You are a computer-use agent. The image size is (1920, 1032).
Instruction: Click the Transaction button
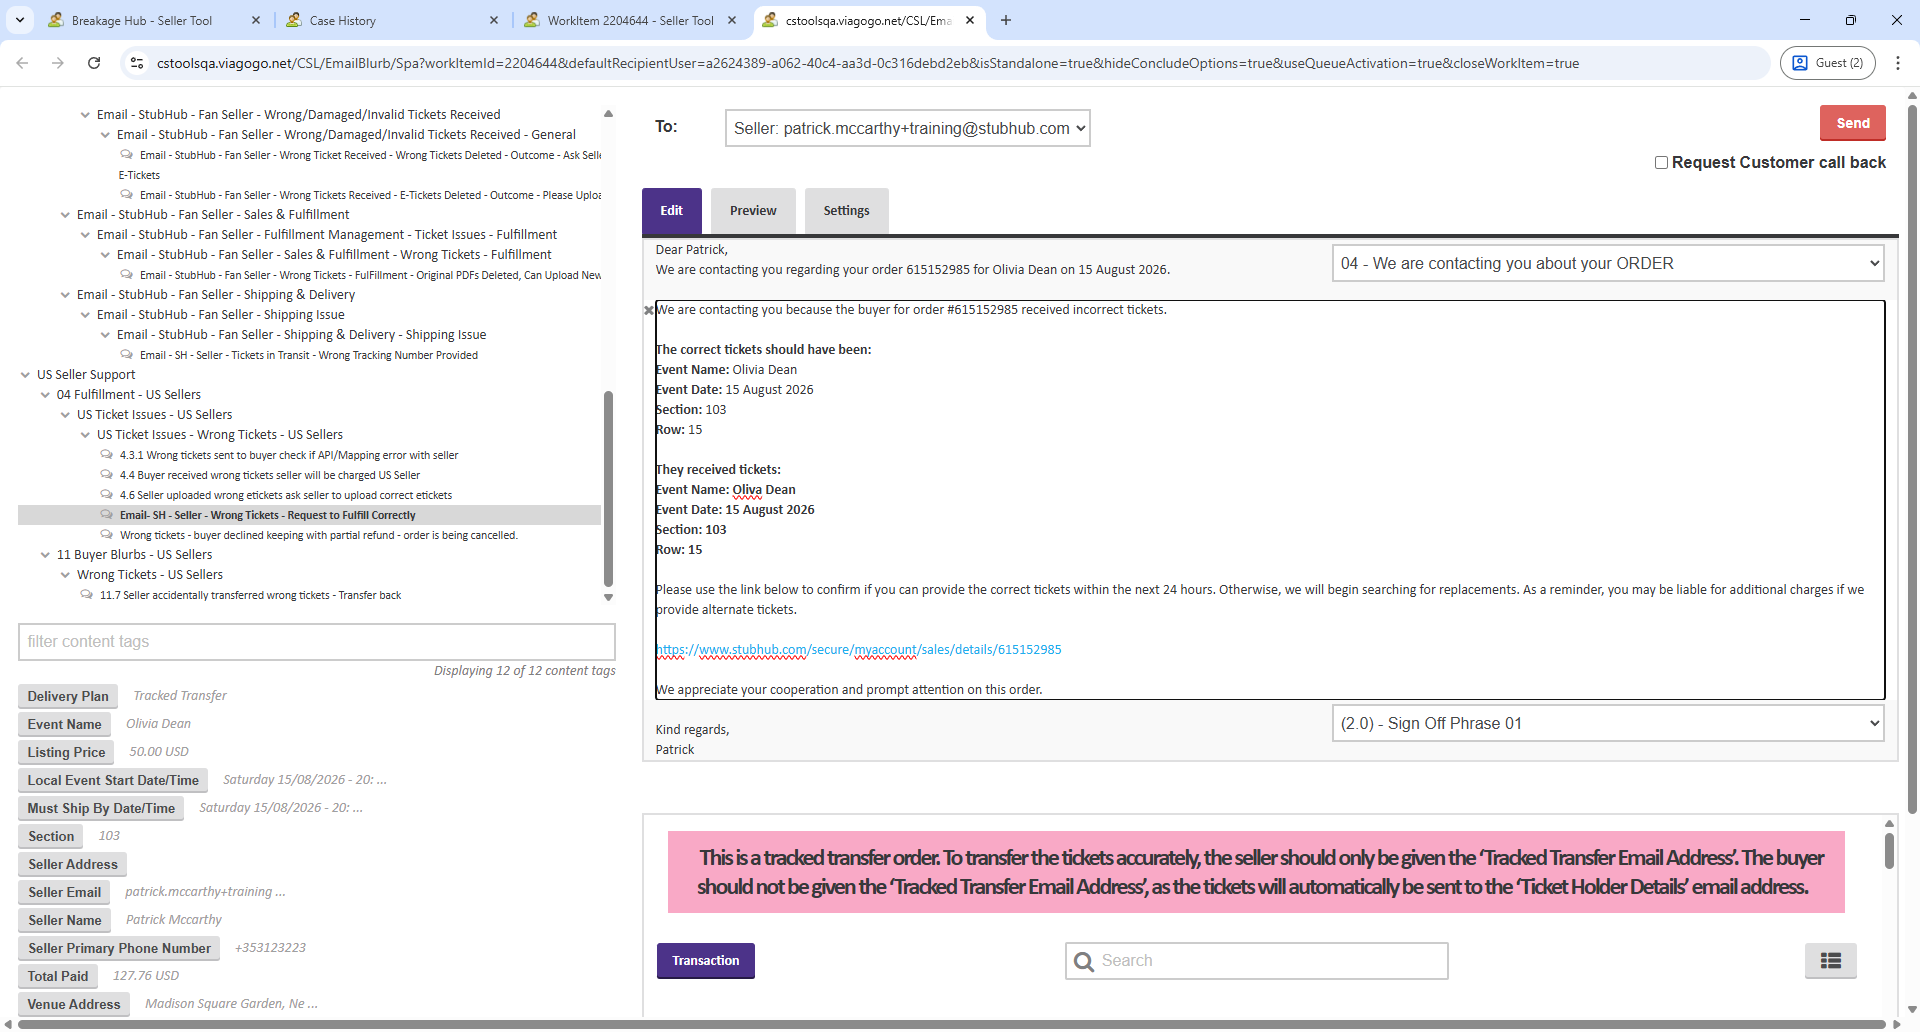click(x=705, y=961)
